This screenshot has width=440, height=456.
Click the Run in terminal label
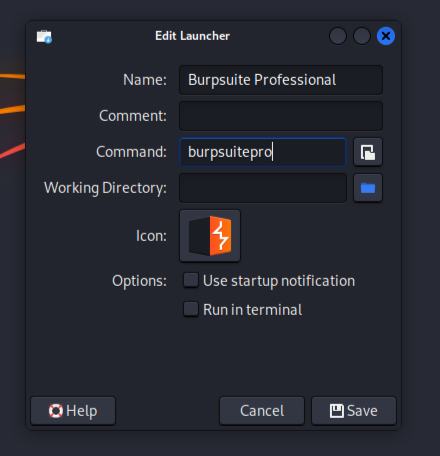coord(253,310)
